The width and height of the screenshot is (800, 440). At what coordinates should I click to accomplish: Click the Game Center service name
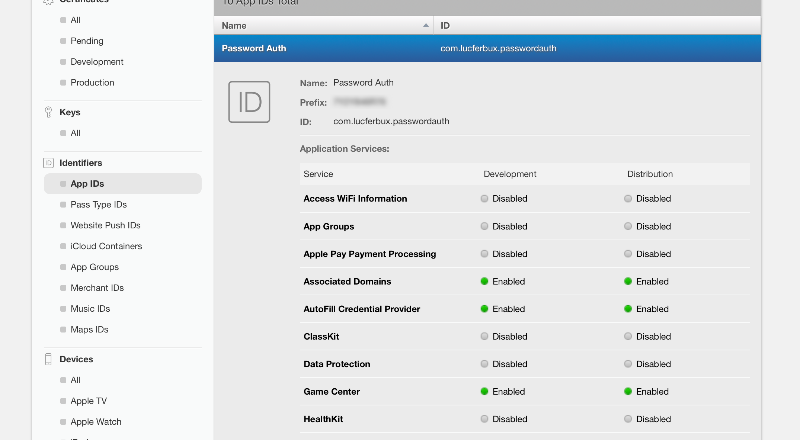pyautogui.click(x=332, y=392)
